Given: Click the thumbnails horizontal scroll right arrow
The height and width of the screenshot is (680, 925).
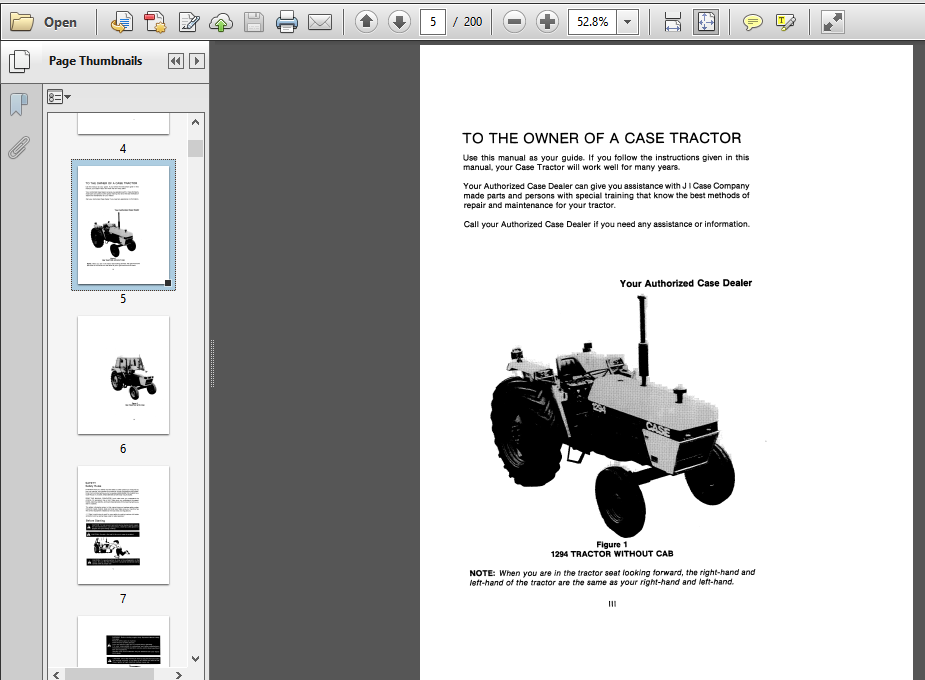Looking at the screenshot, I should [179, 675].
